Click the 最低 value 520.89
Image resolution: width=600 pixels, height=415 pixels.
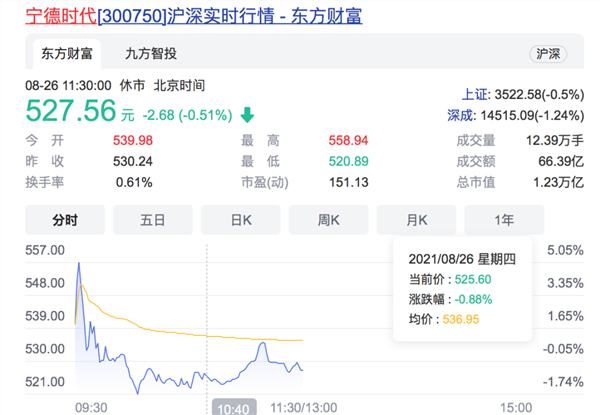click(x=348, y=161)
